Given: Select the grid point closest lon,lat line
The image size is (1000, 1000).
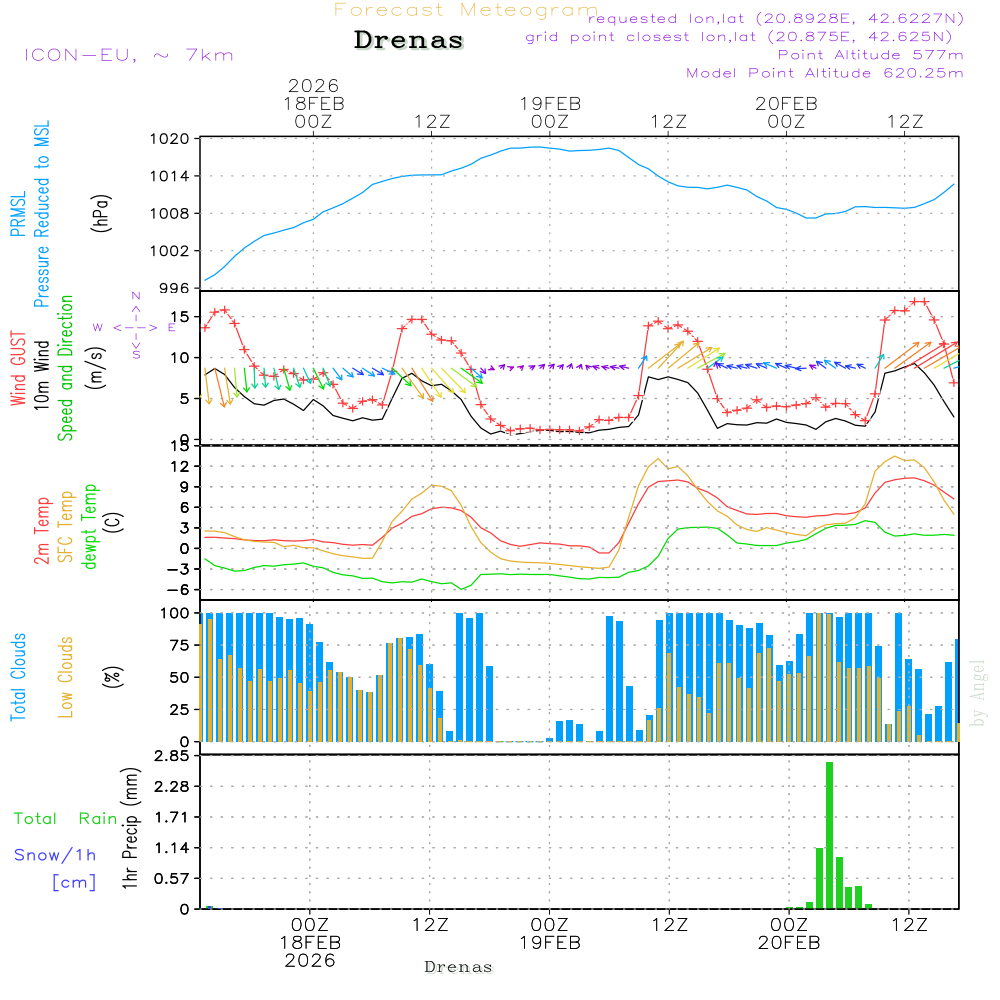Looking at the screenshot, I should (x=745, y=37).
